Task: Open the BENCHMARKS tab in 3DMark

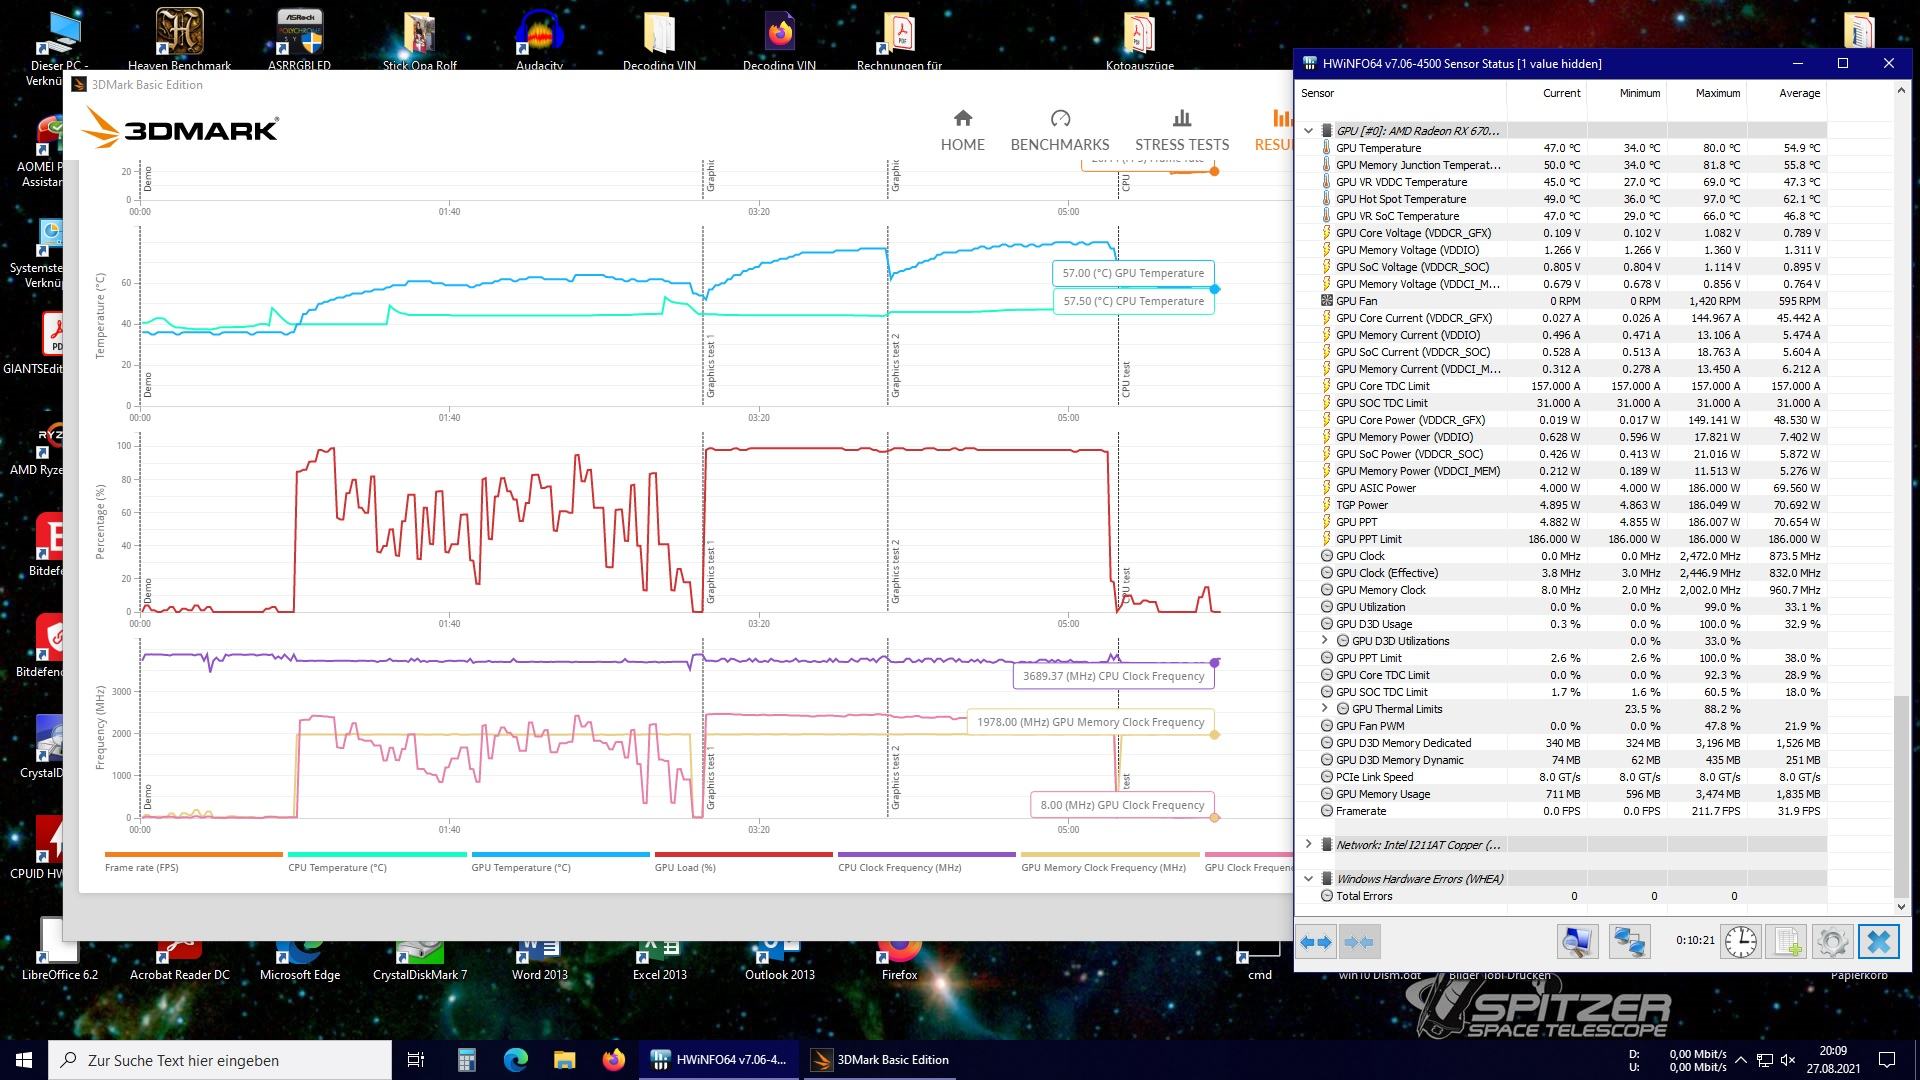Action: click(x=1059, y=131)
